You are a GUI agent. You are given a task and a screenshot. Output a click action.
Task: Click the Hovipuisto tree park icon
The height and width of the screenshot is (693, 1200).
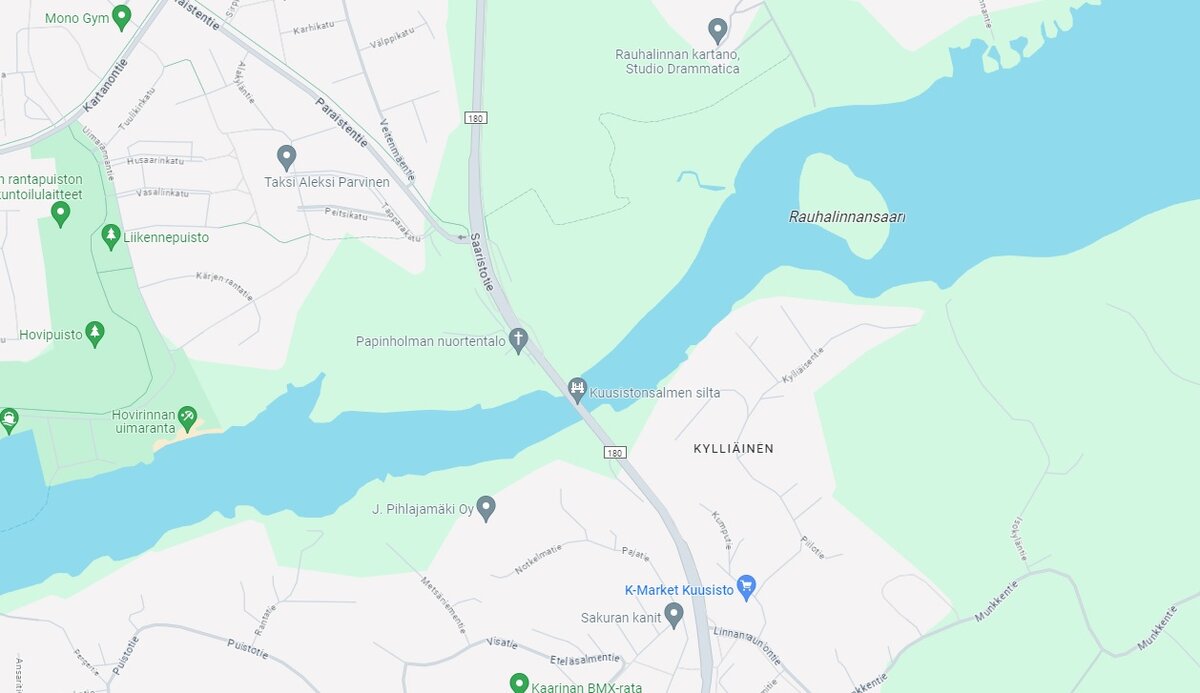(x=95, y=333)
